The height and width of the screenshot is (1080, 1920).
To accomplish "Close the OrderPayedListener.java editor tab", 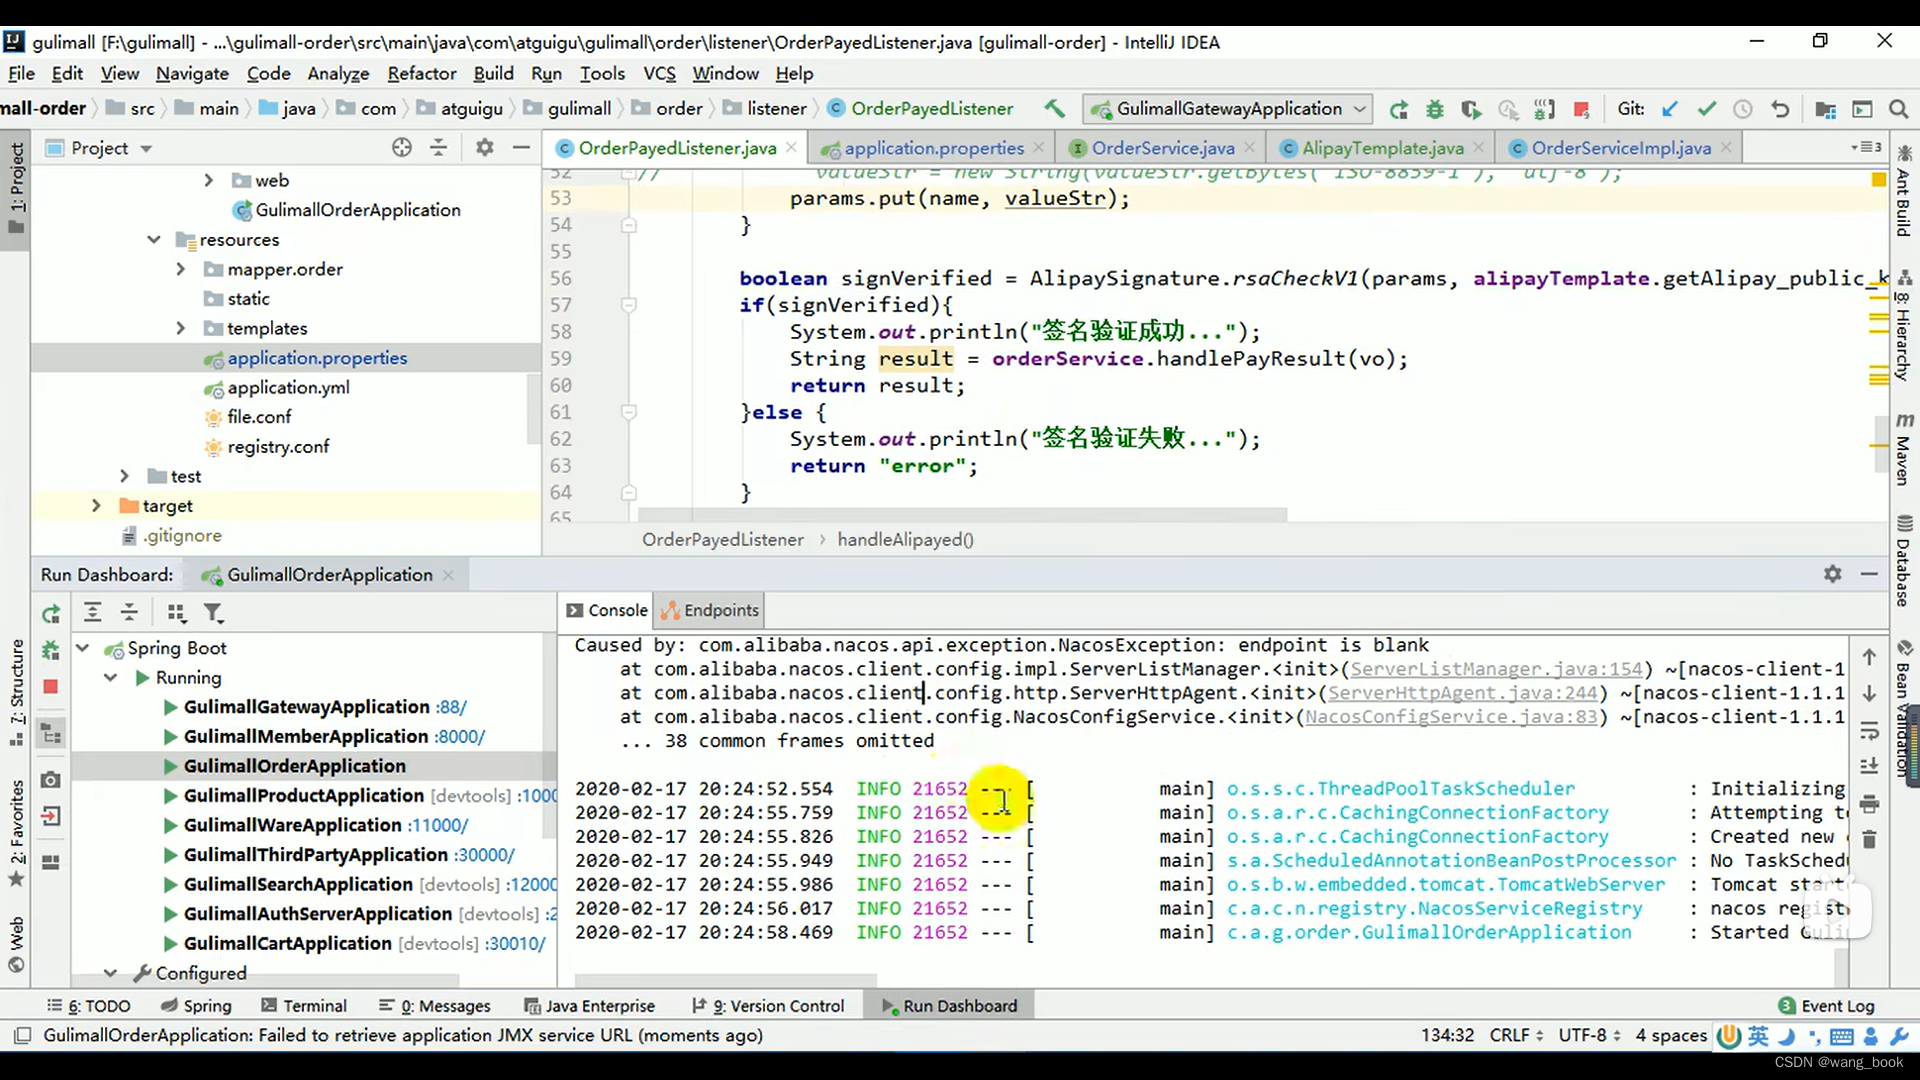I will (x=792, y=148).
